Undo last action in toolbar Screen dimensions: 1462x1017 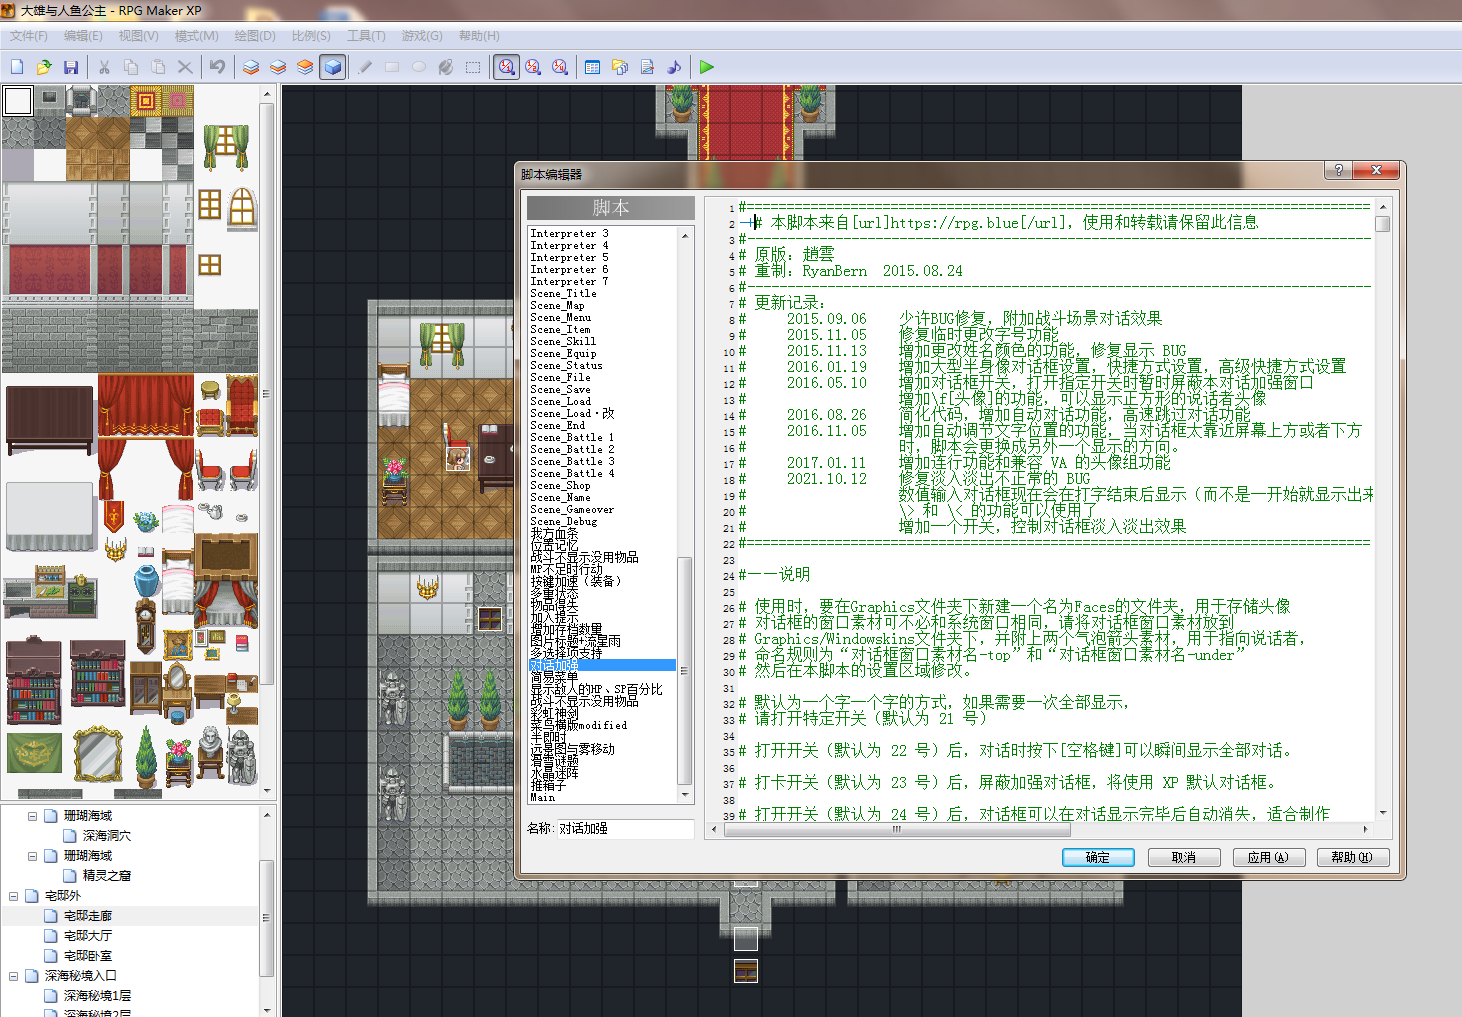point(217,67)
